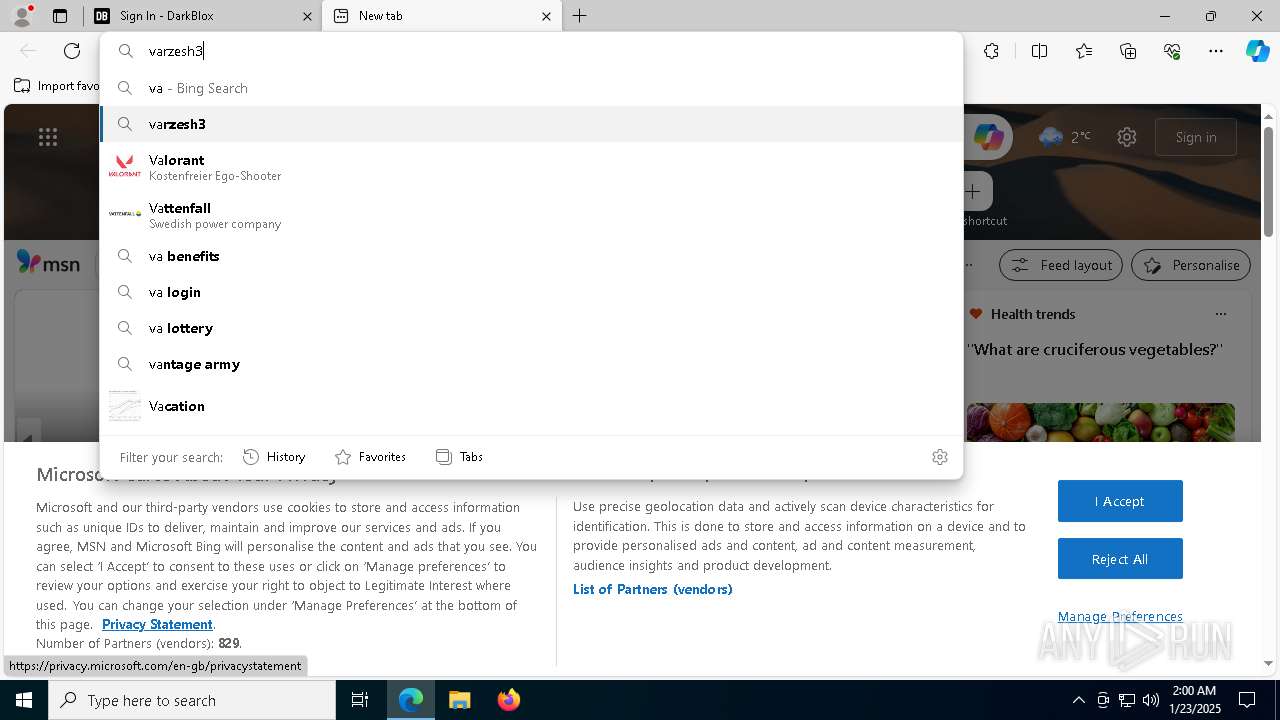
Task: Open a new tab with plus button
Action: click(x=579, y=16)
